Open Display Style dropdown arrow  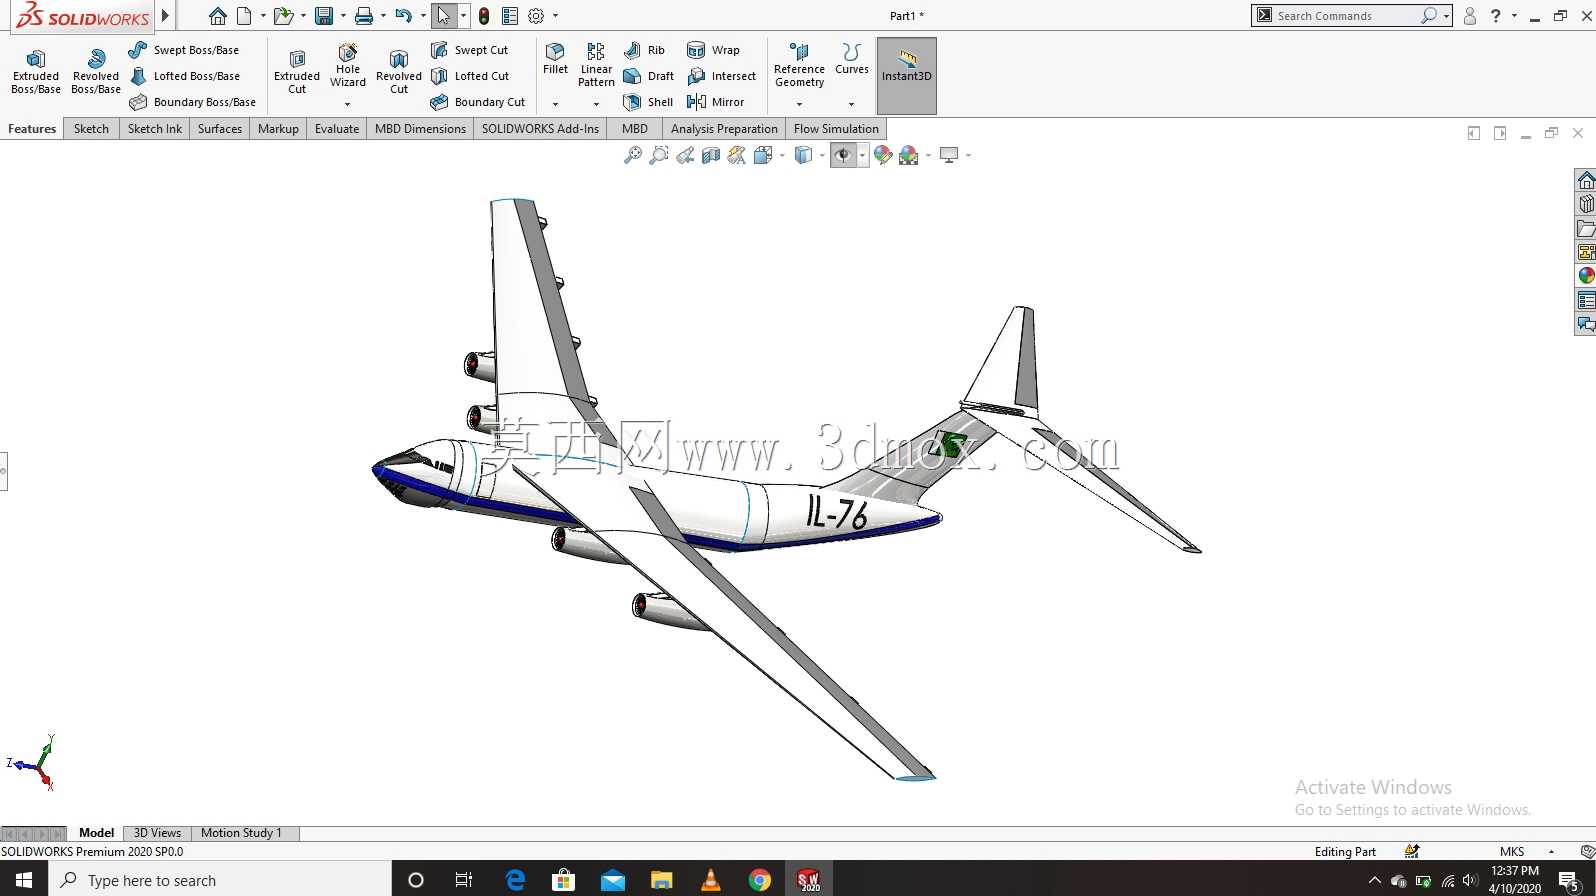822,155
